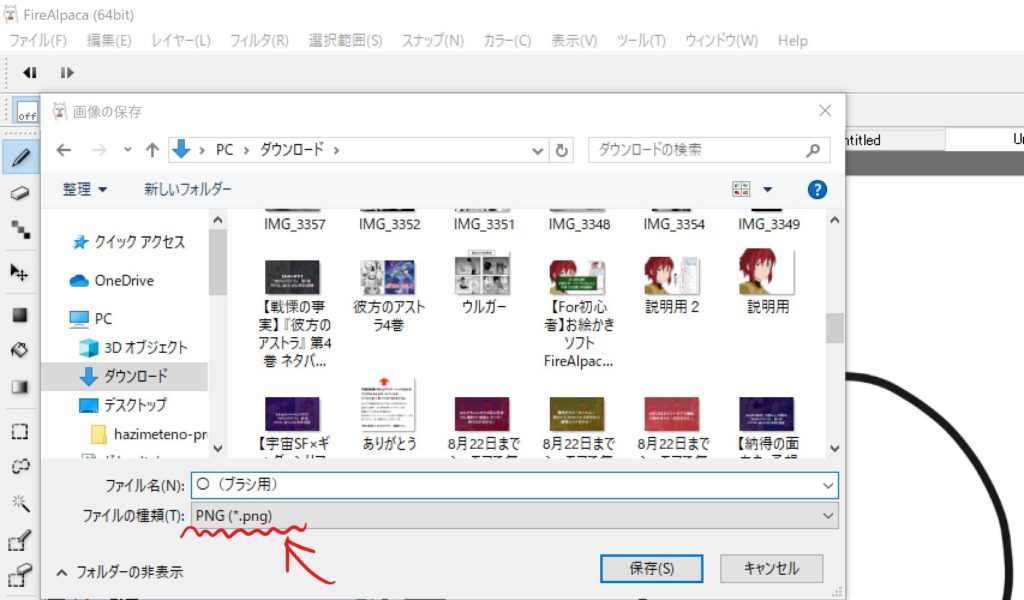
Task: Click the blue help question mark icon
Action: [817, 189]
